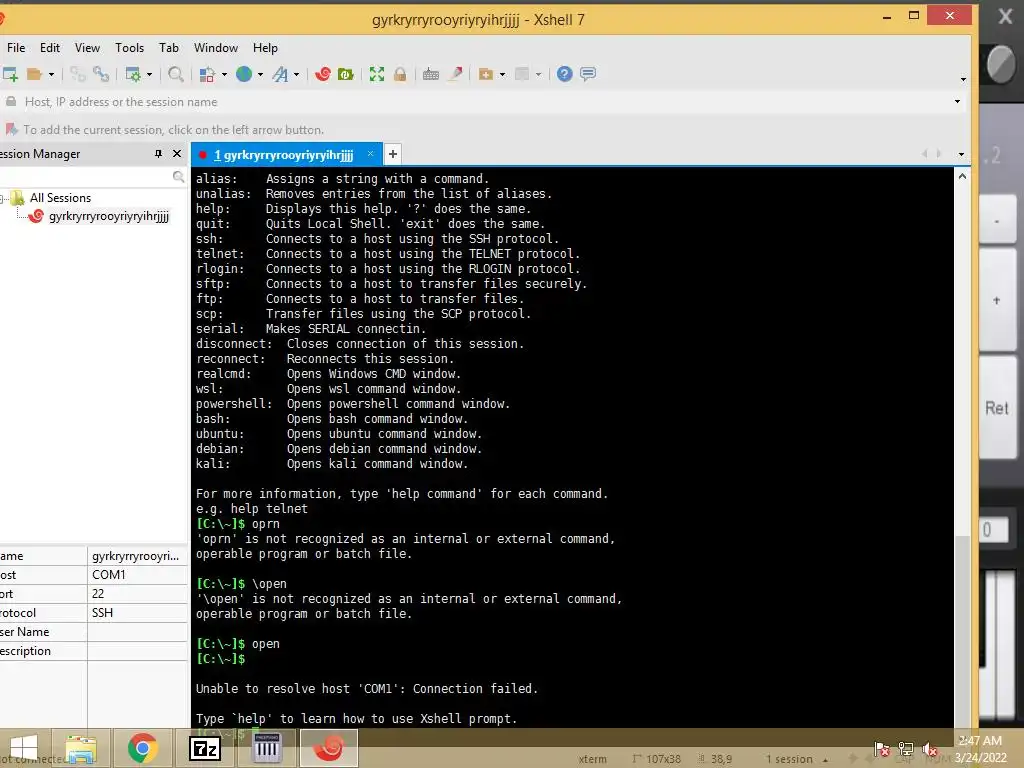
Task: Expand the color scheme dropdown arrow
Action: click(x=224, y=74)
